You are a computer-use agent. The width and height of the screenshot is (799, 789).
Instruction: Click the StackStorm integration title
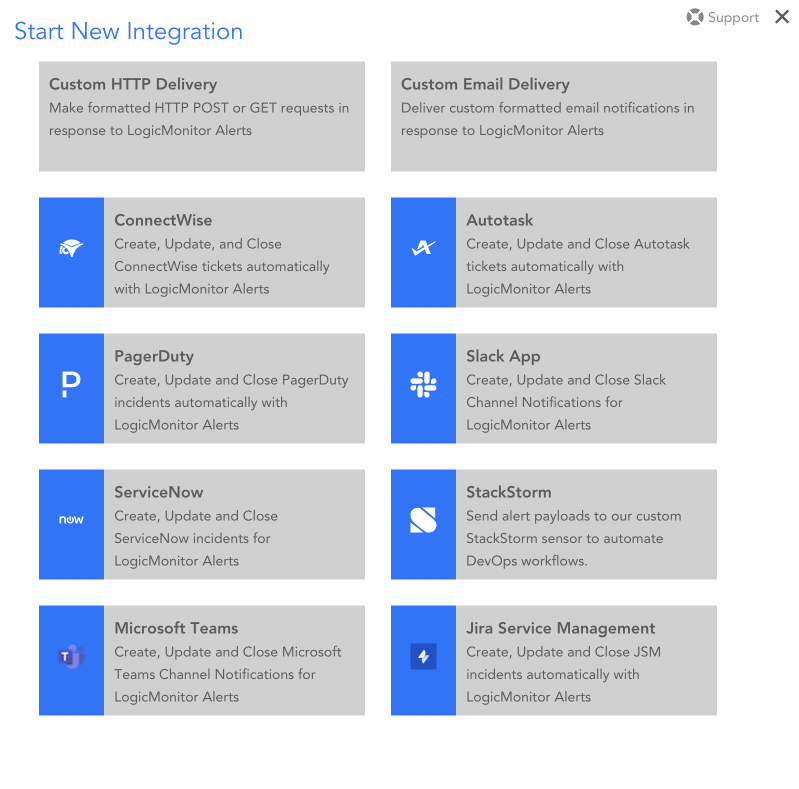pyautogui.click(x=508, y=492)
